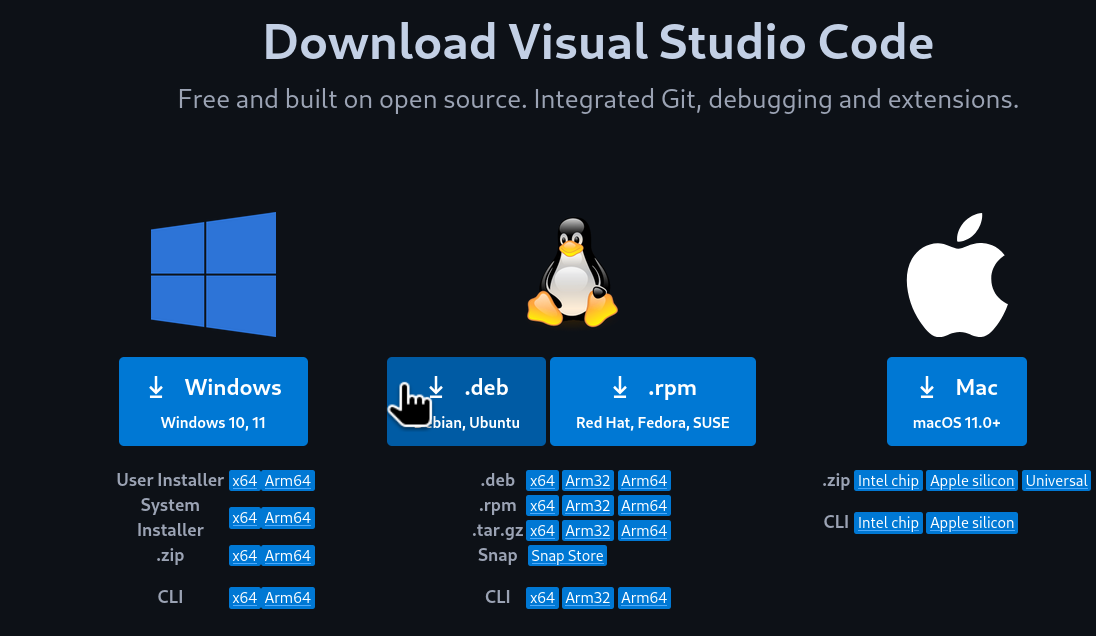Select Arm64 link for Windows System Installer

288,518
